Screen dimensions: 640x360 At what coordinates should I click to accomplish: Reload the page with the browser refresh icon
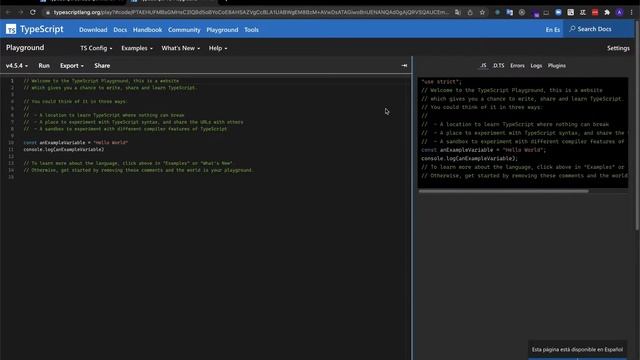click(33, 12)
